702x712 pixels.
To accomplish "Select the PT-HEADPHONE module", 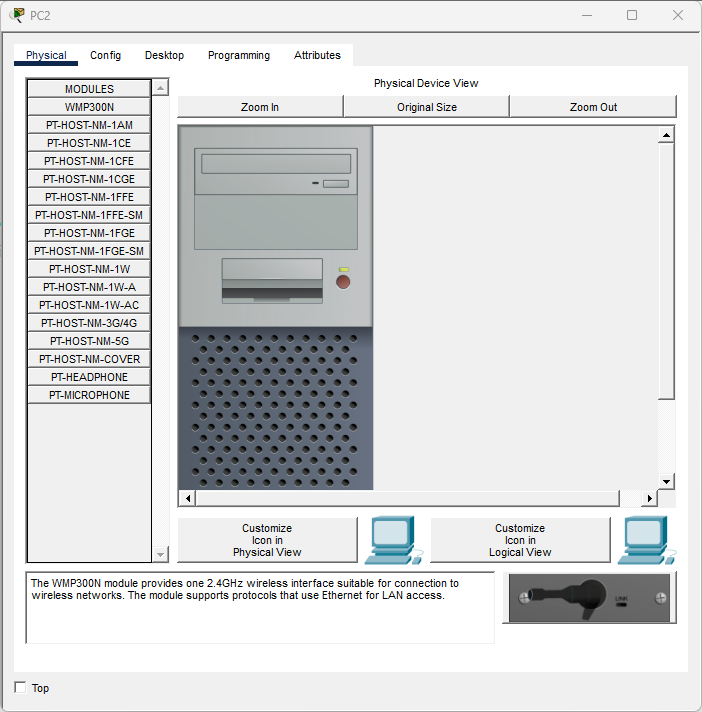I will (89, 377).
